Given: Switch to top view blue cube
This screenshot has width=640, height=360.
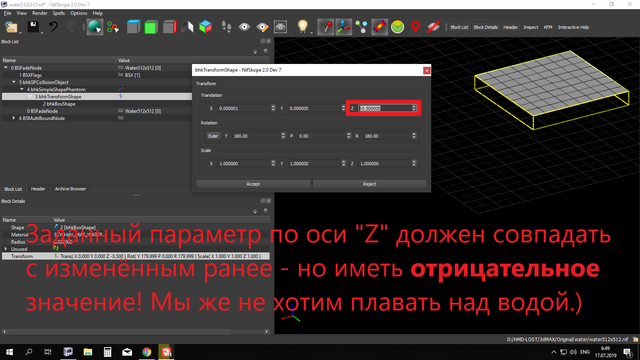Looking at the screenshot, I should pyautogui.click(x=133, y=27).
